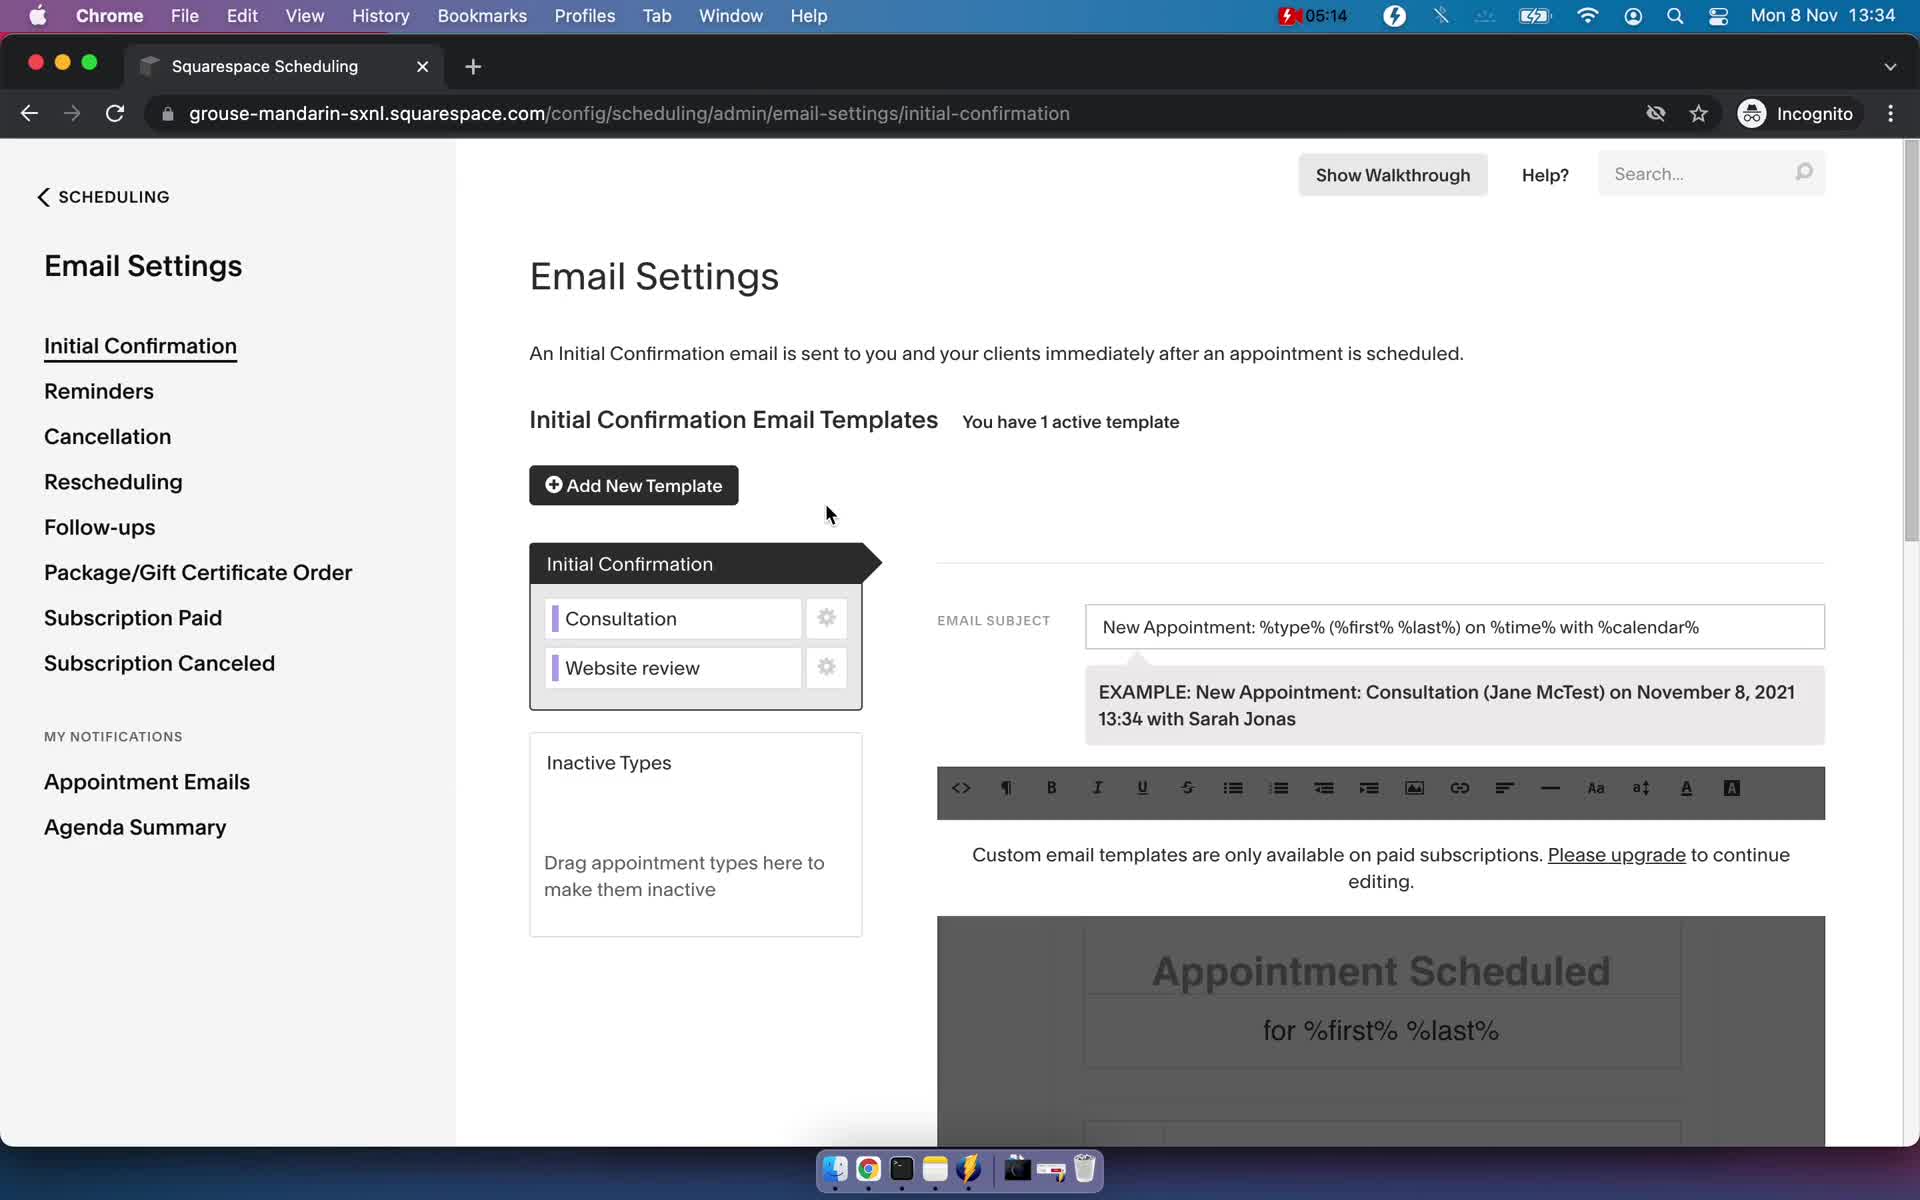Apply strikethrough formatting in editor toolbar
The width and height of the screenshot is (1920, 1200).
point(1187,788)
